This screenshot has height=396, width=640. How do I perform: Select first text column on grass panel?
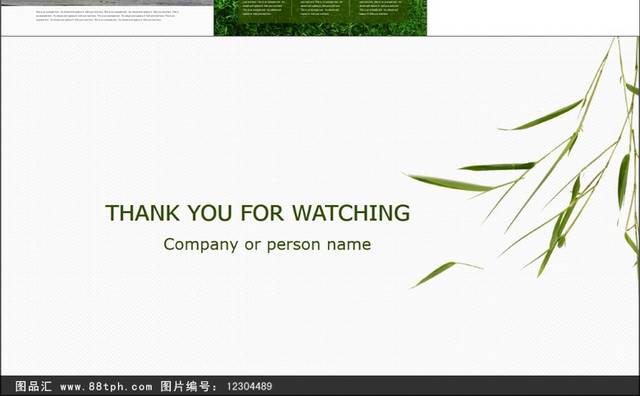pyautogui.click(x=264, y=8)
